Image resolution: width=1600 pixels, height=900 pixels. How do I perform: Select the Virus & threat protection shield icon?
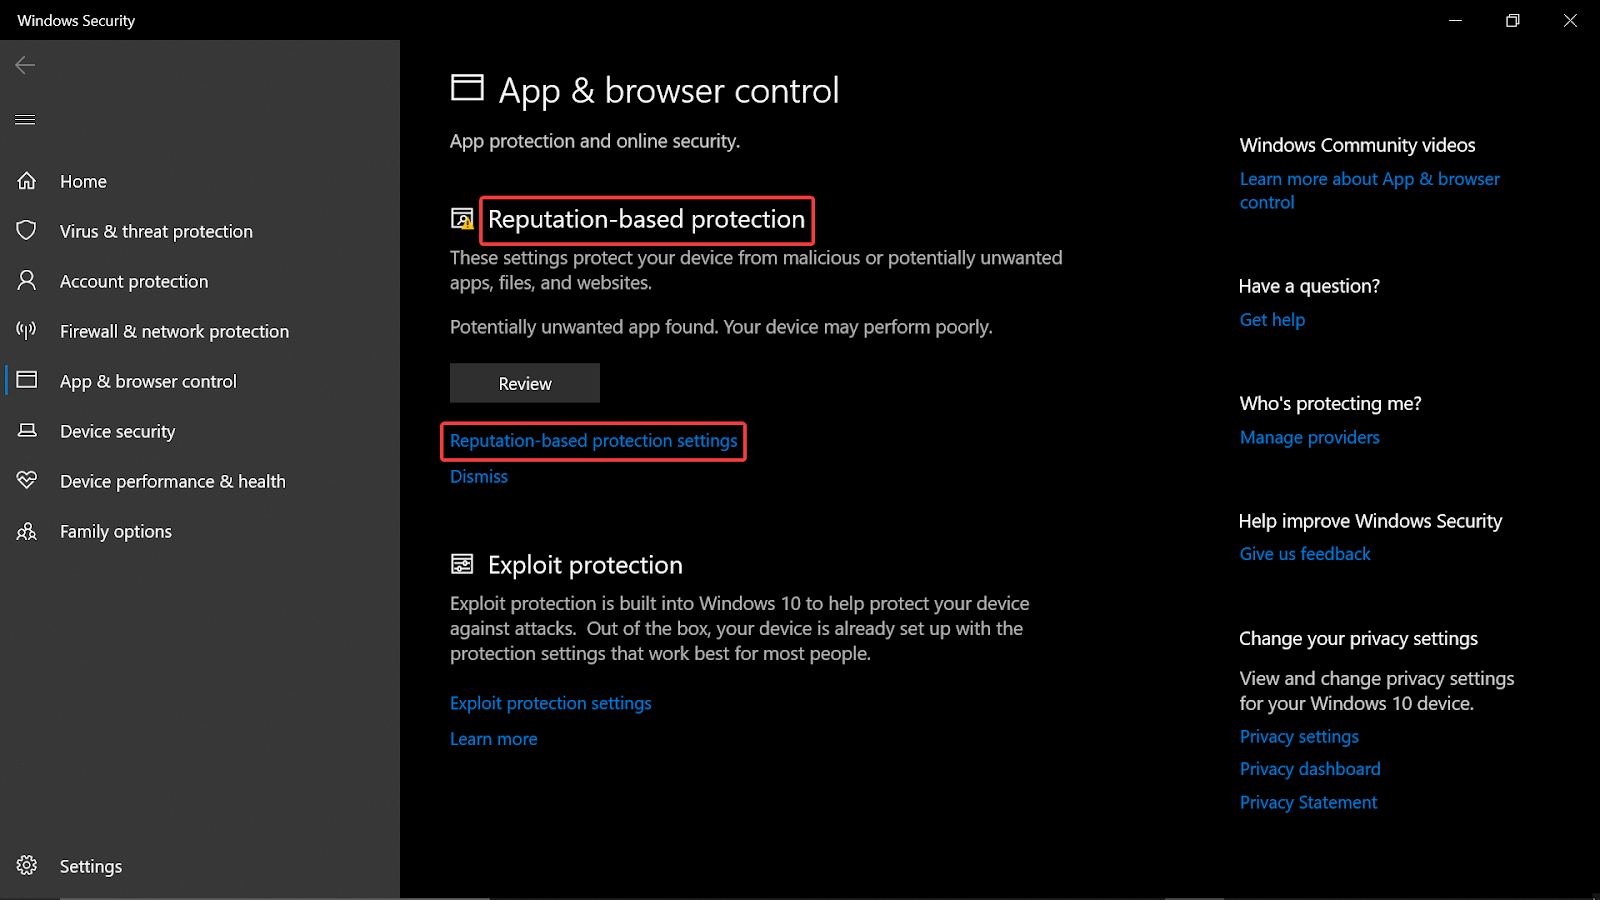27,231
